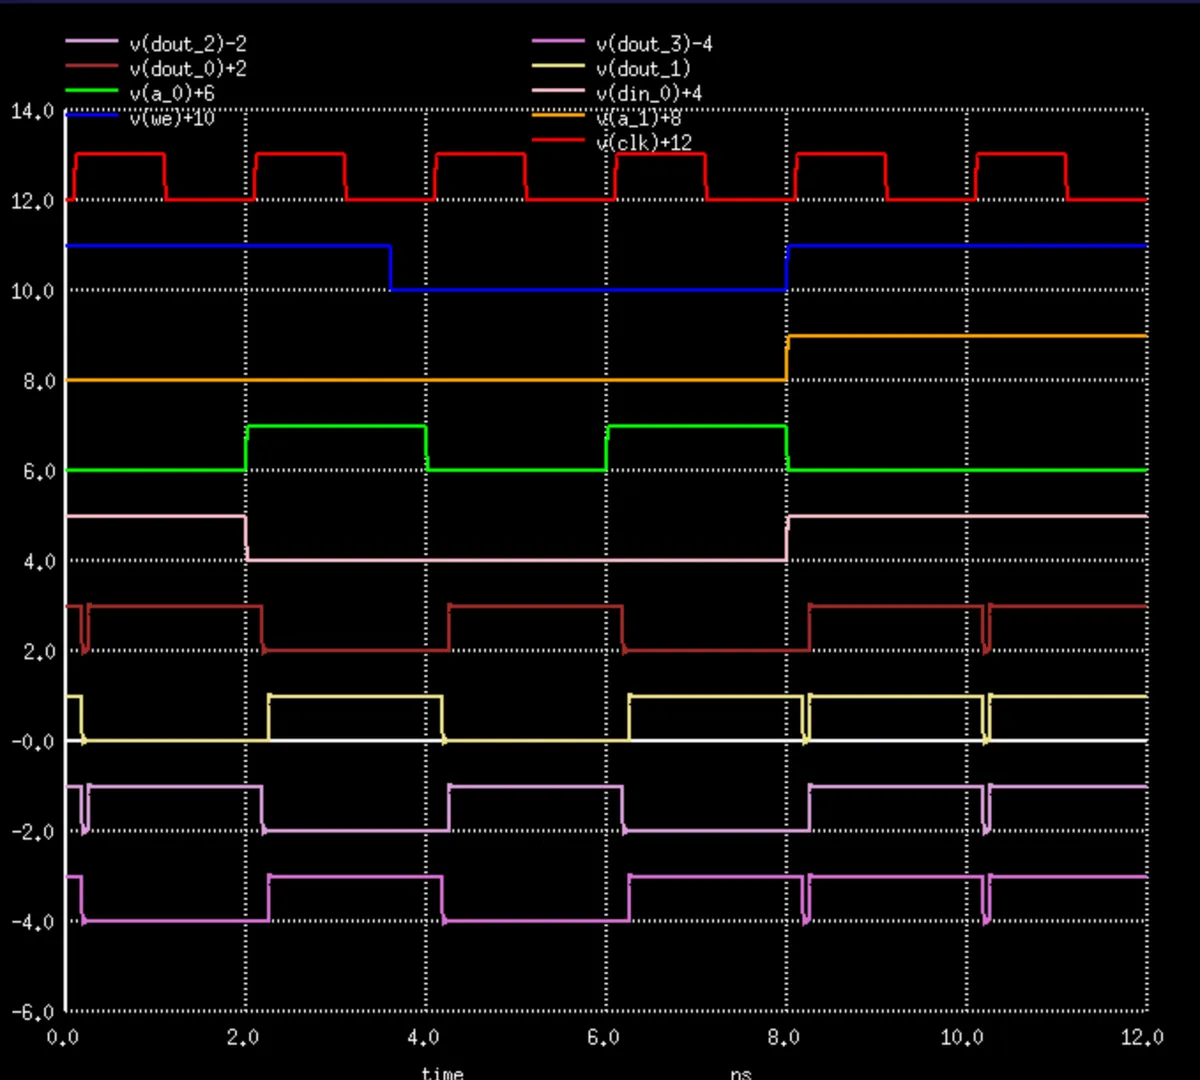Viewport: 1200px width, 1080px height.
Task: Click the green v(a_0) legend line
Action: 91,91
